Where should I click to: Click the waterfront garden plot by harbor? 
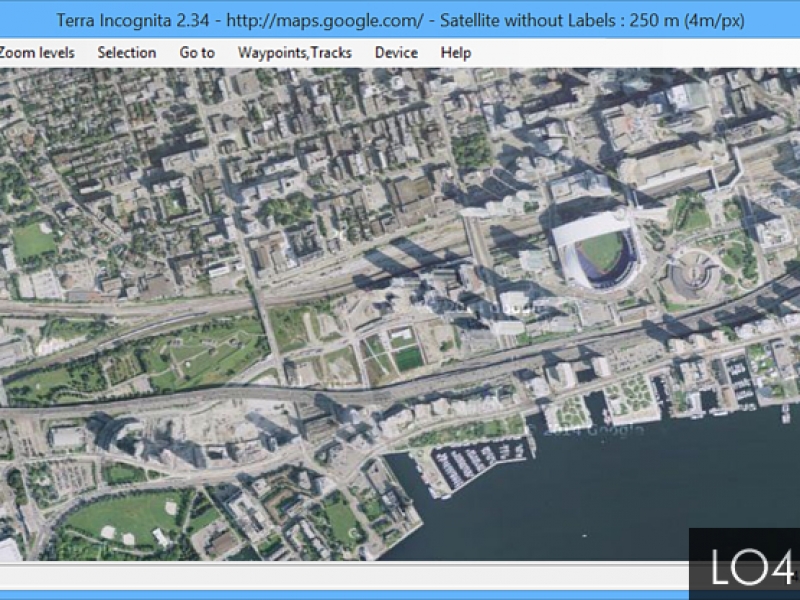[630, 397]
